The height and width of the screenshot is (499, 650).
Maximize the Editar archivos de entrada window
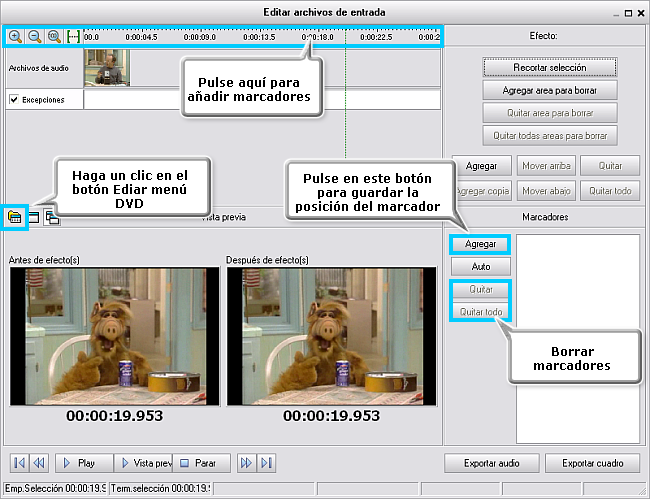click(628, 13)
